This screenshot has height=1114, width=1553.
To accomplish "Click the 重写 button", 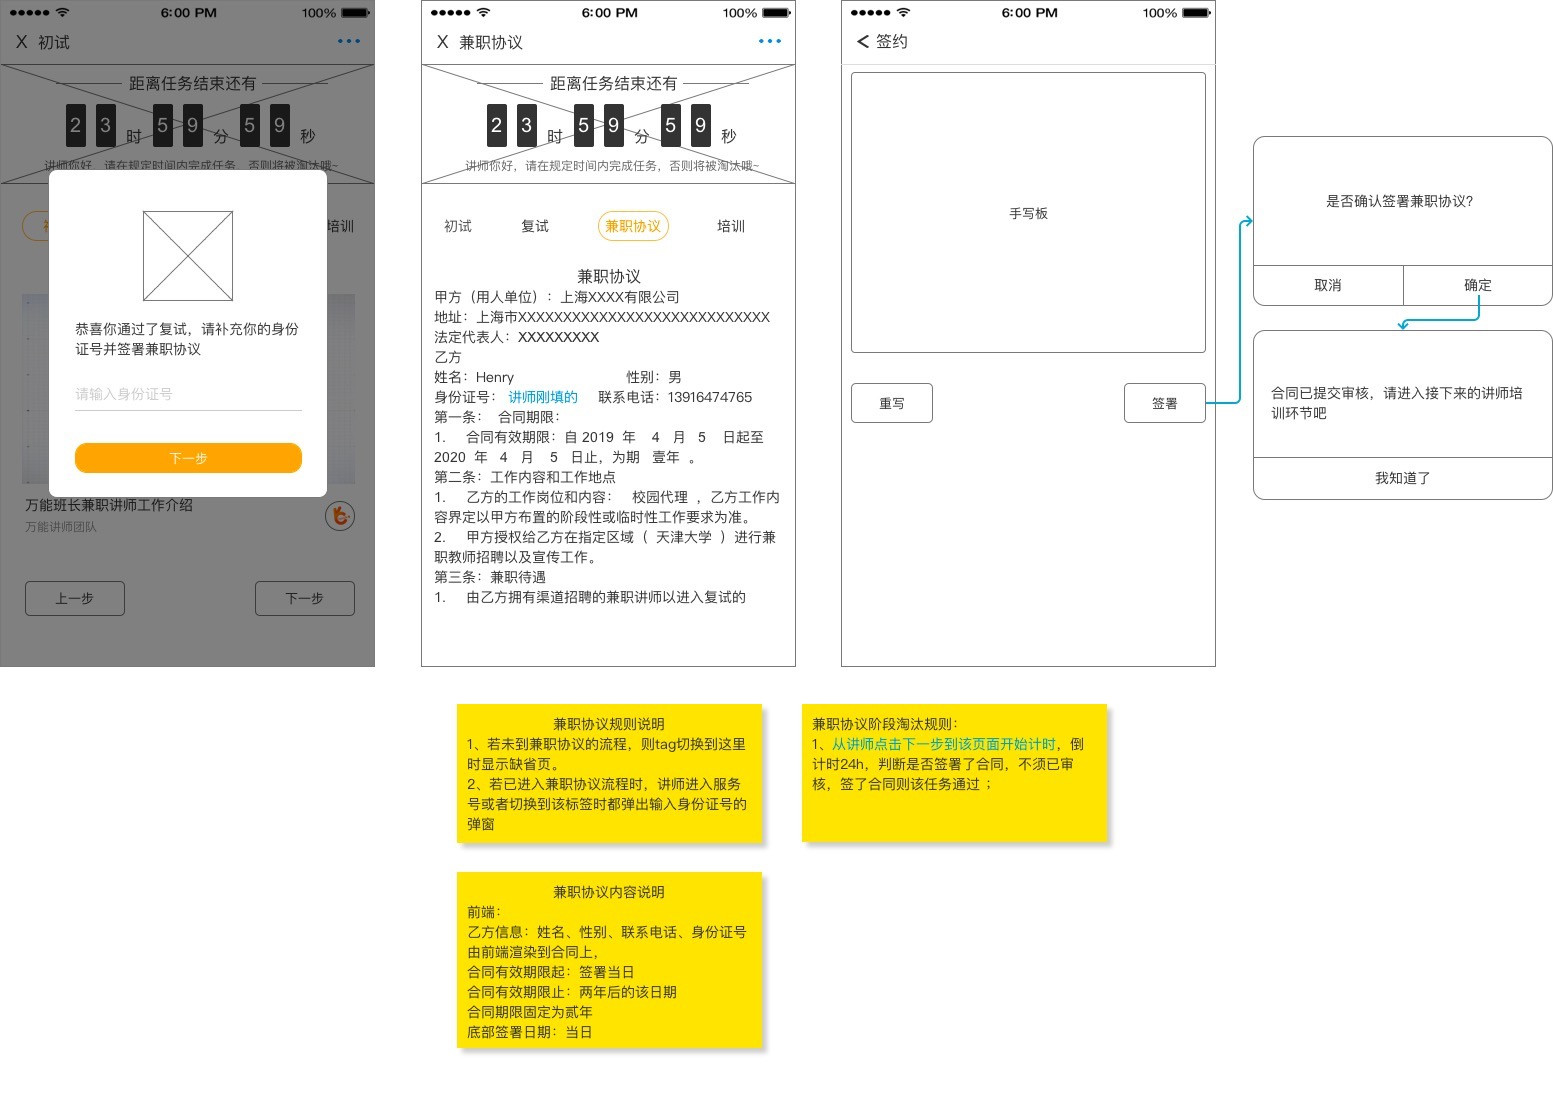I will (x=892, y=403).
